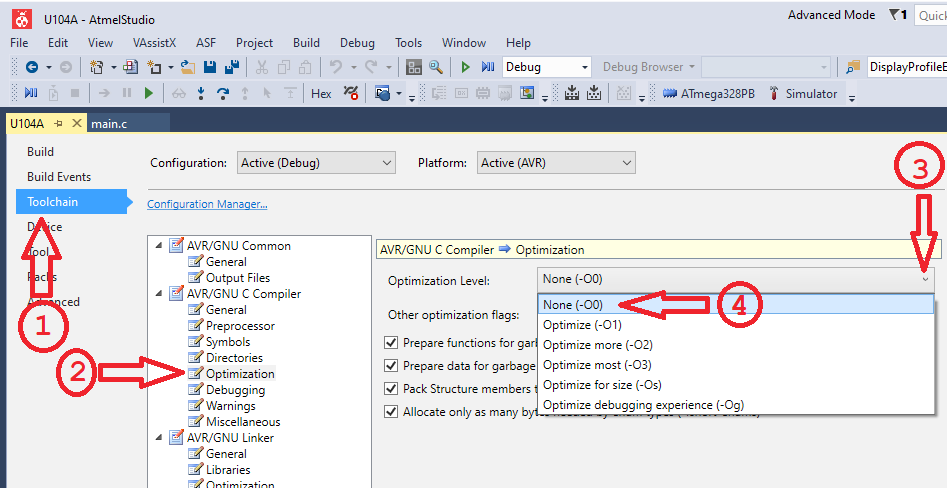Uncheck Pack Structure members together checkbox
This screenshot has width=948, height=488.
[391, 388]
